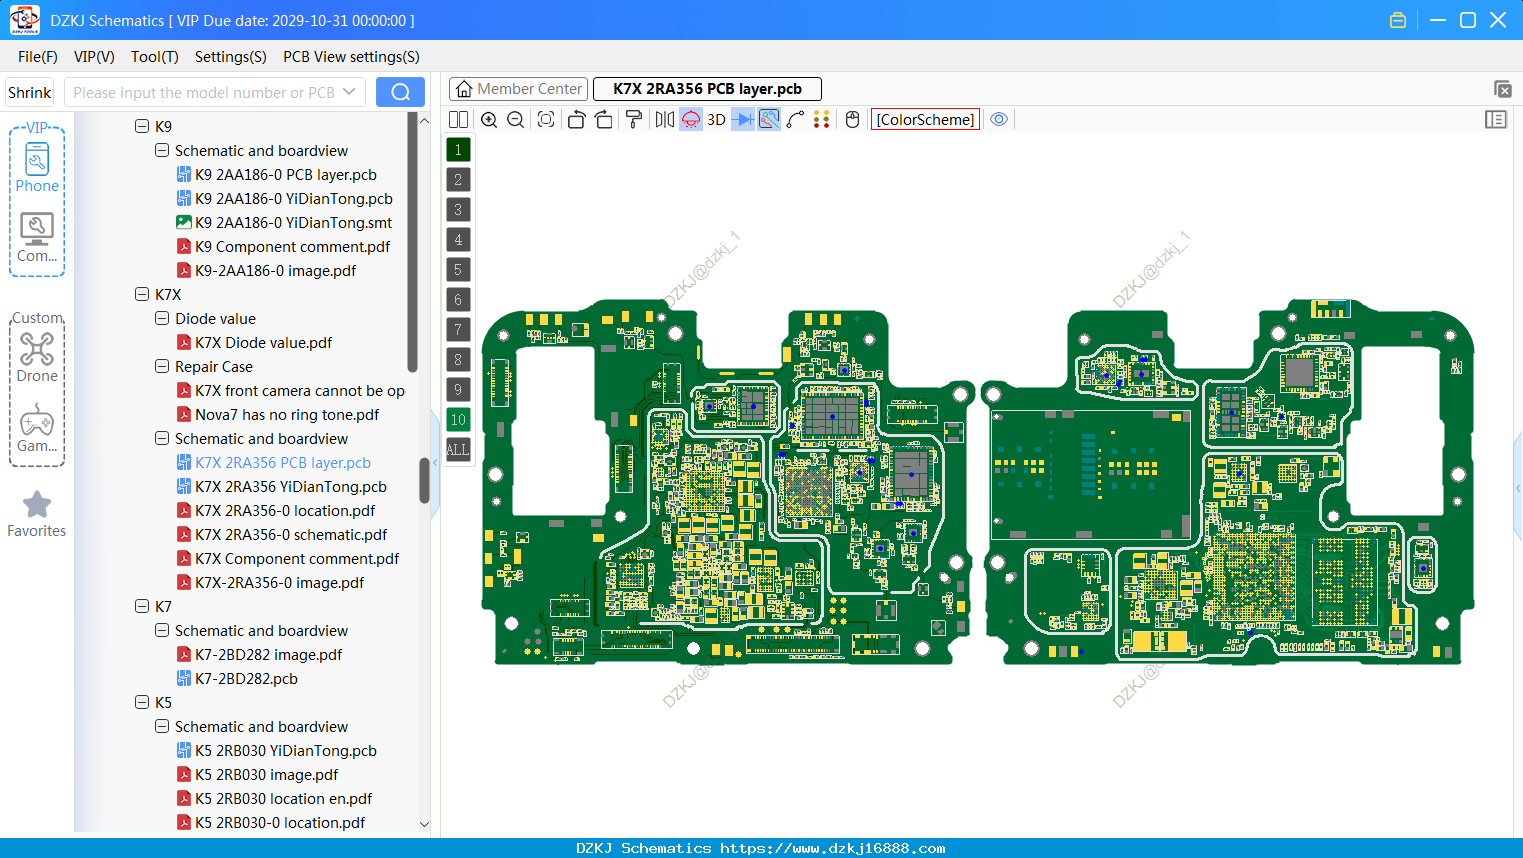Click the file tree vertical scrollbar
Screen dimensions: 1523x858
coord(424,480)
